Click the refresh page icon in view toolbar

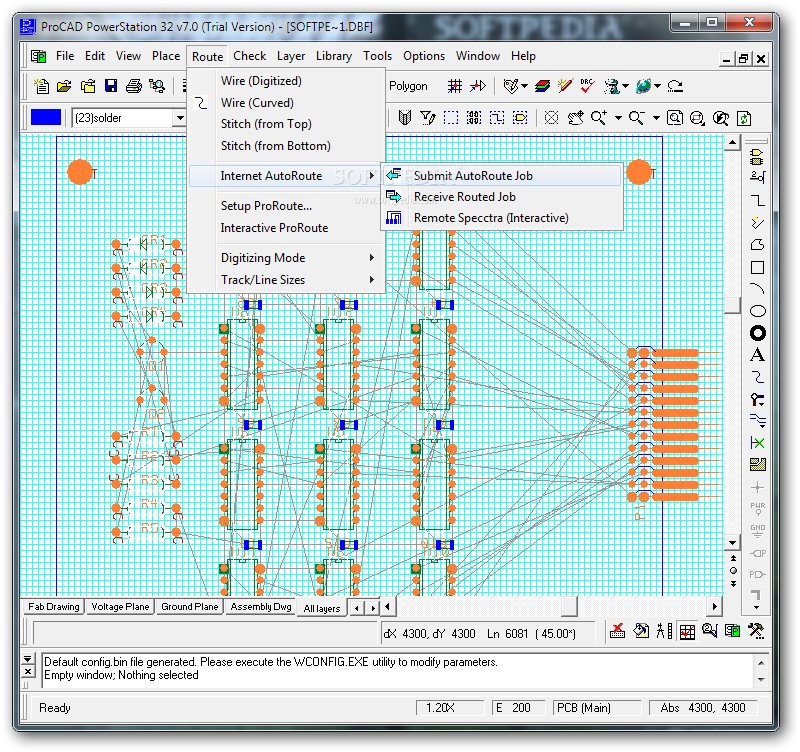[744, 118]
